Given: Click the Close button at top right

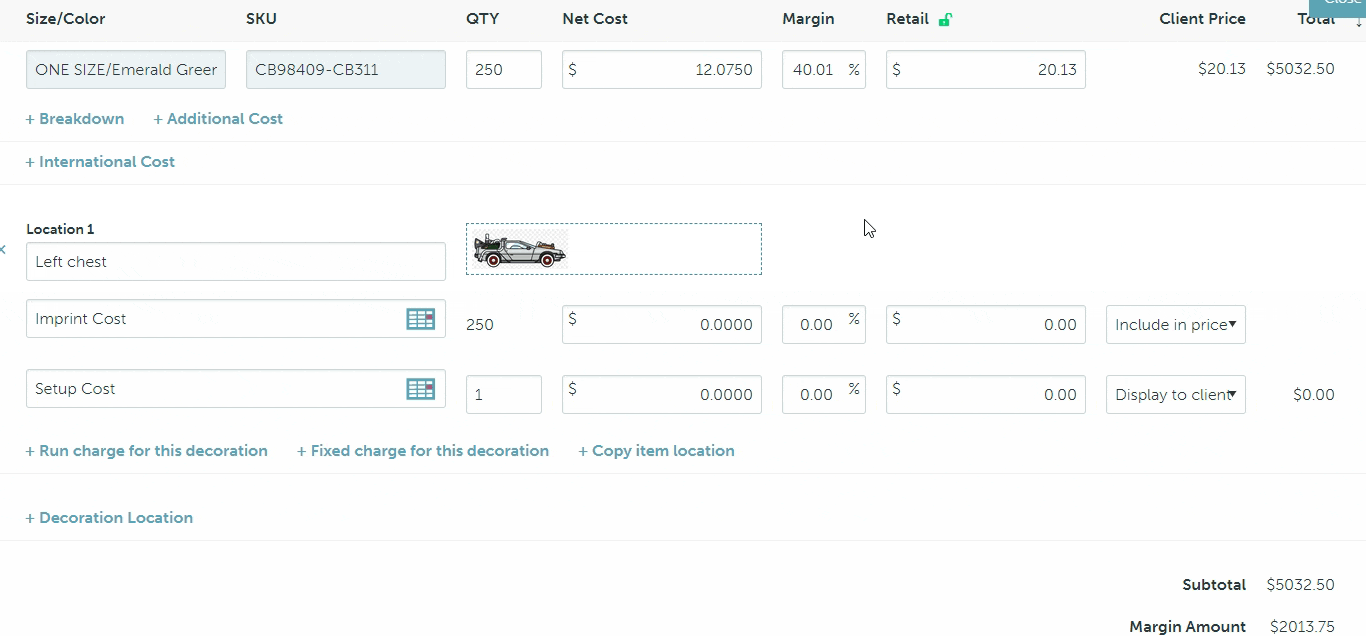Looking at the screenshot, I should 1340,4.
